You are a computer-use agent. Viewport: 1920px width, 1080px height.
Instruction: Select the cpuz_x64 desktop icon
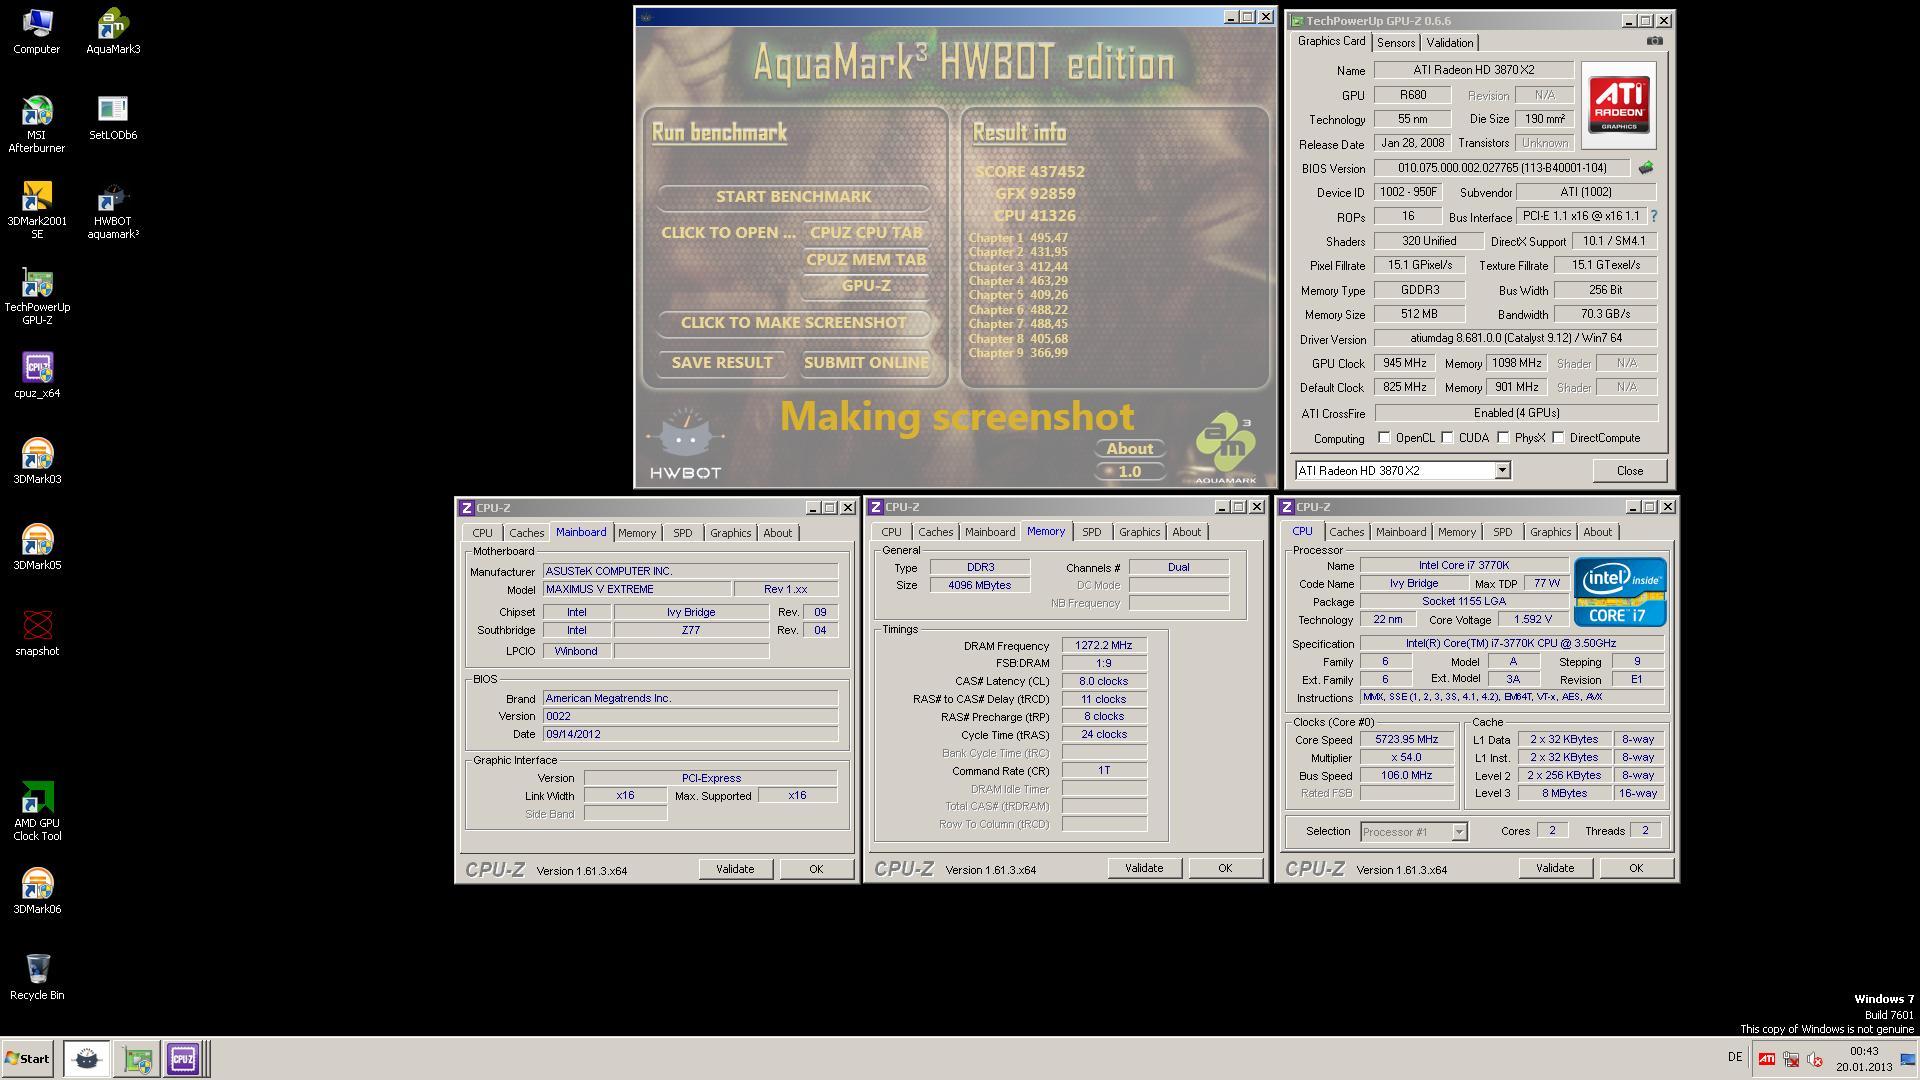point(37,375)
